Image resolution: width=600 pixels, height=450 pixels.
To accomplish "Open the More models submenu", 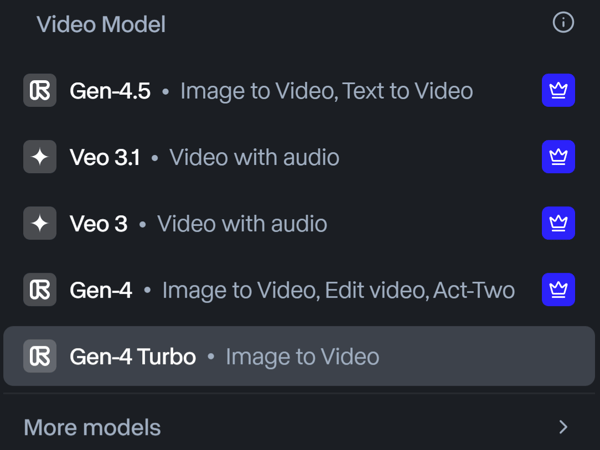I will pos(92,427).
